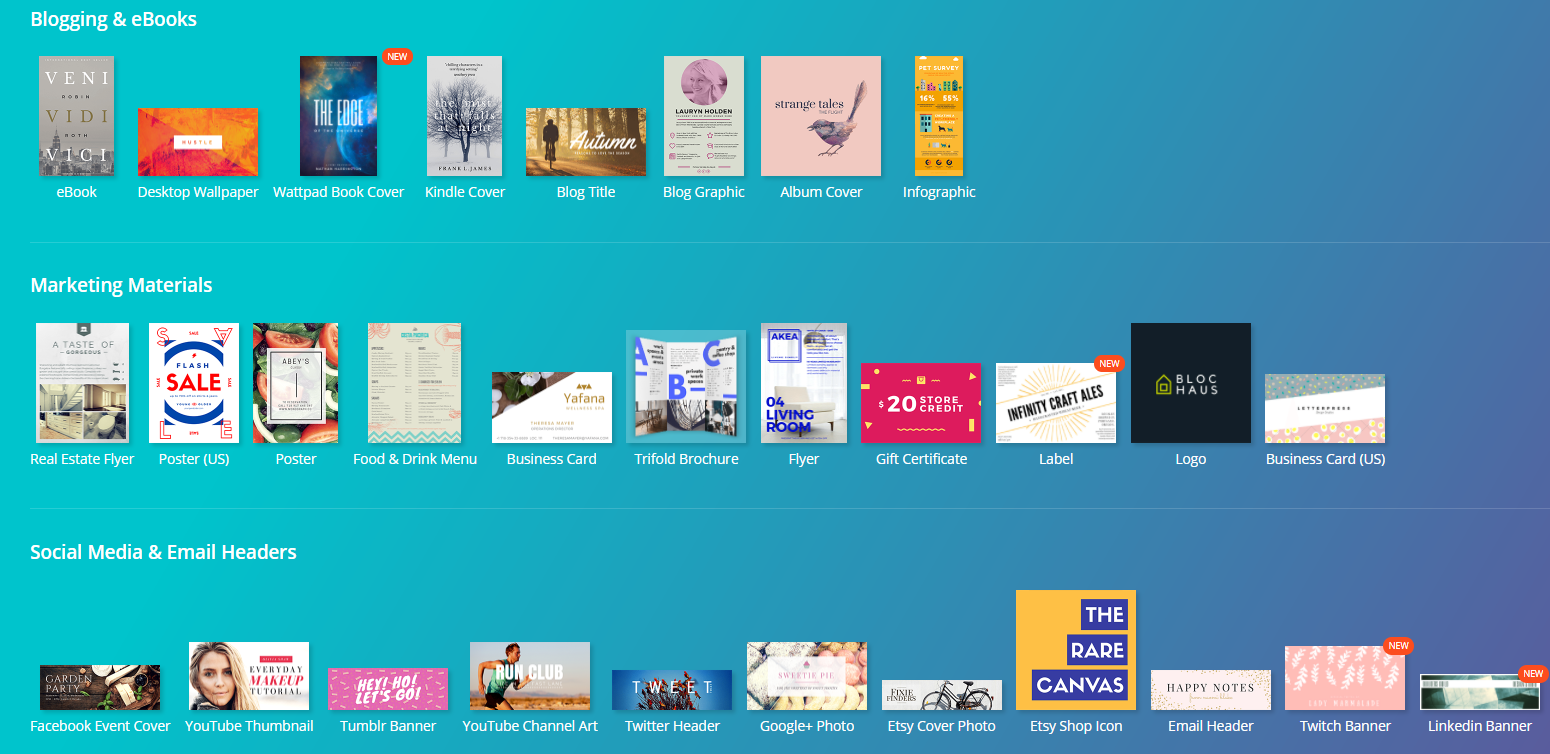Choose the new Wattpad Book Cover template
The height and width of the screenshot is (754, 1550).
pos(338,115)
